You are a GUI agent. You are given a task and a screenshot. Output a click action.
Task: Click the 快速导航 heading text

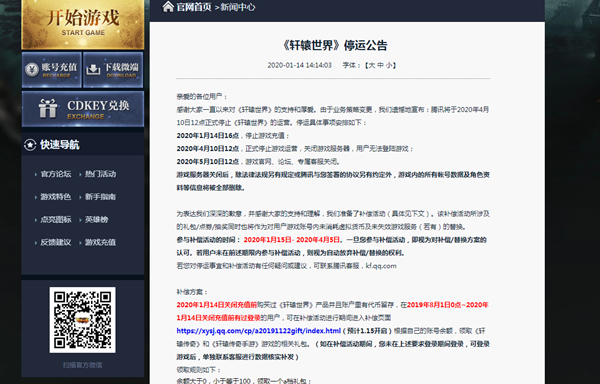(60, 145)
